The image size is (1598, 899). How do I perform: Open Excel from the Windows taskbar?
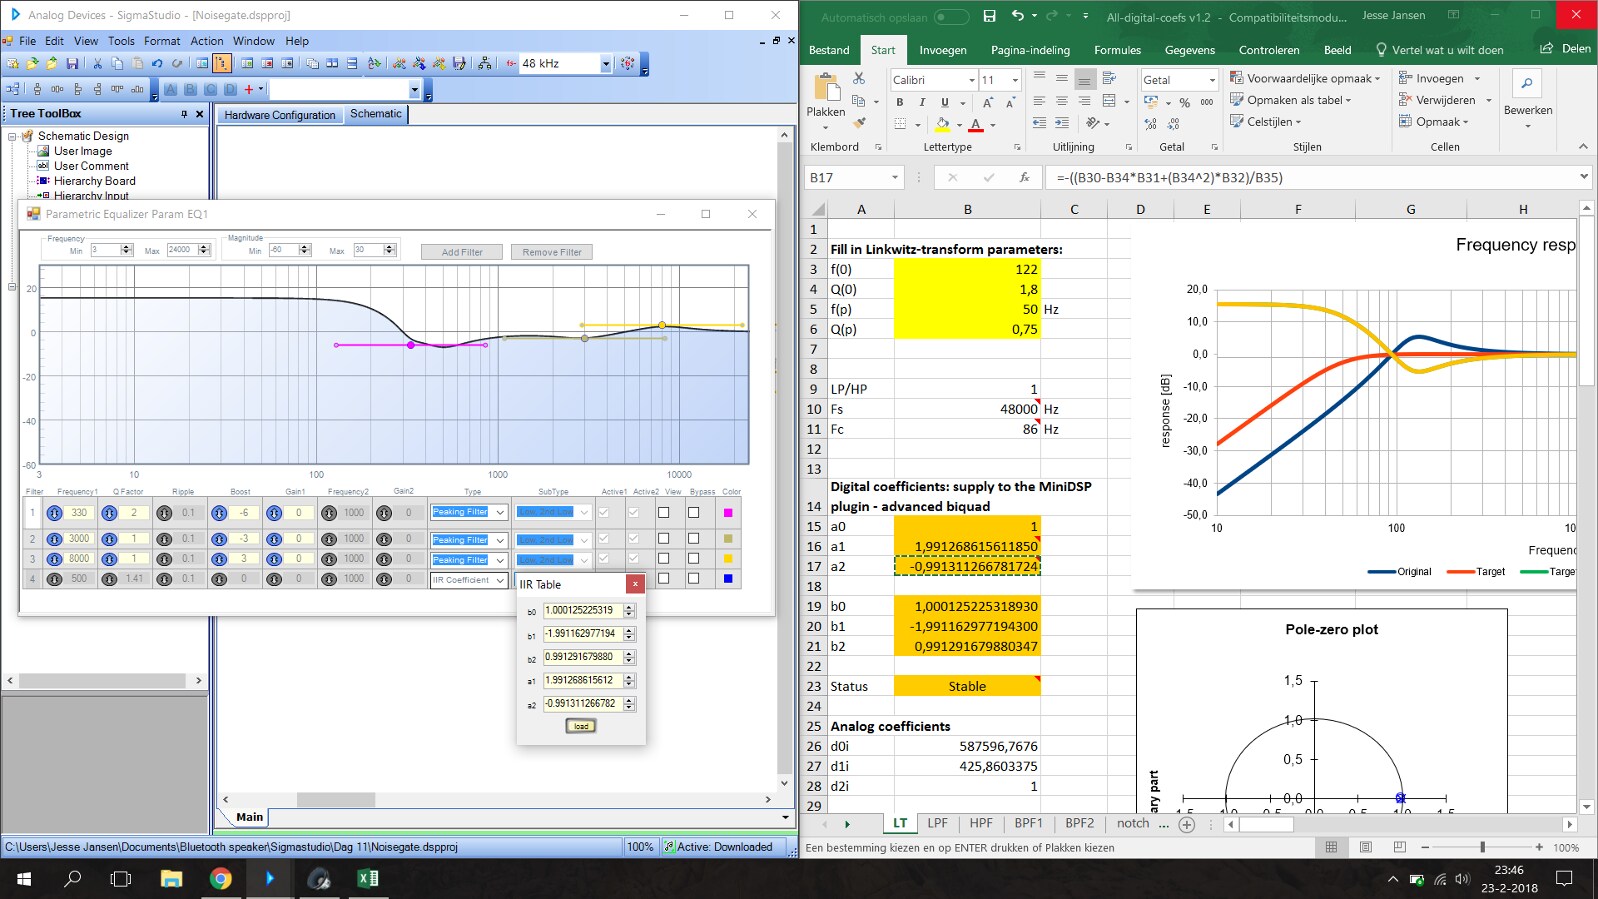tap(368, 879)
